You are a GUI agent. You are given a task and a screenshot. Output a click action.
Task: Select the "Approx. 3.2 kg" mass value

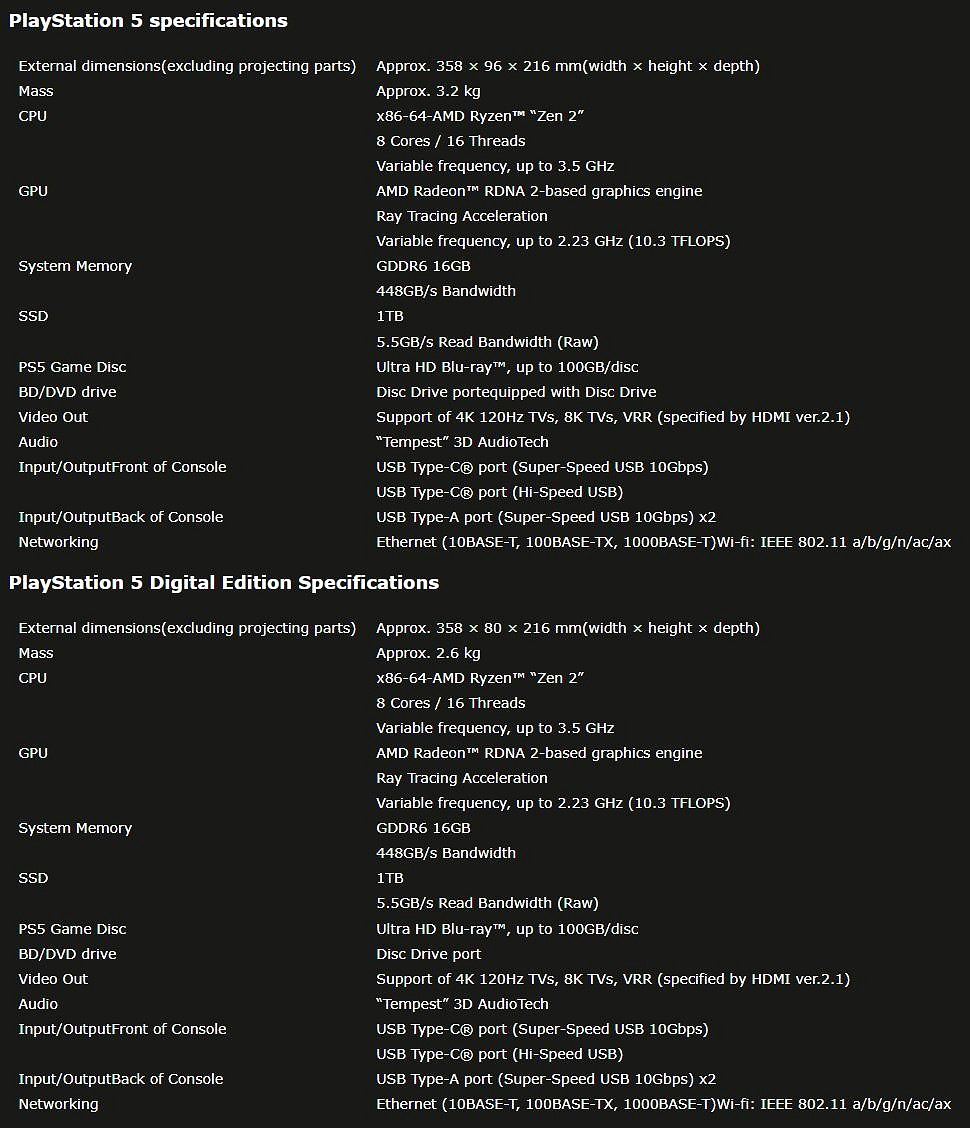tap(428, 91)
